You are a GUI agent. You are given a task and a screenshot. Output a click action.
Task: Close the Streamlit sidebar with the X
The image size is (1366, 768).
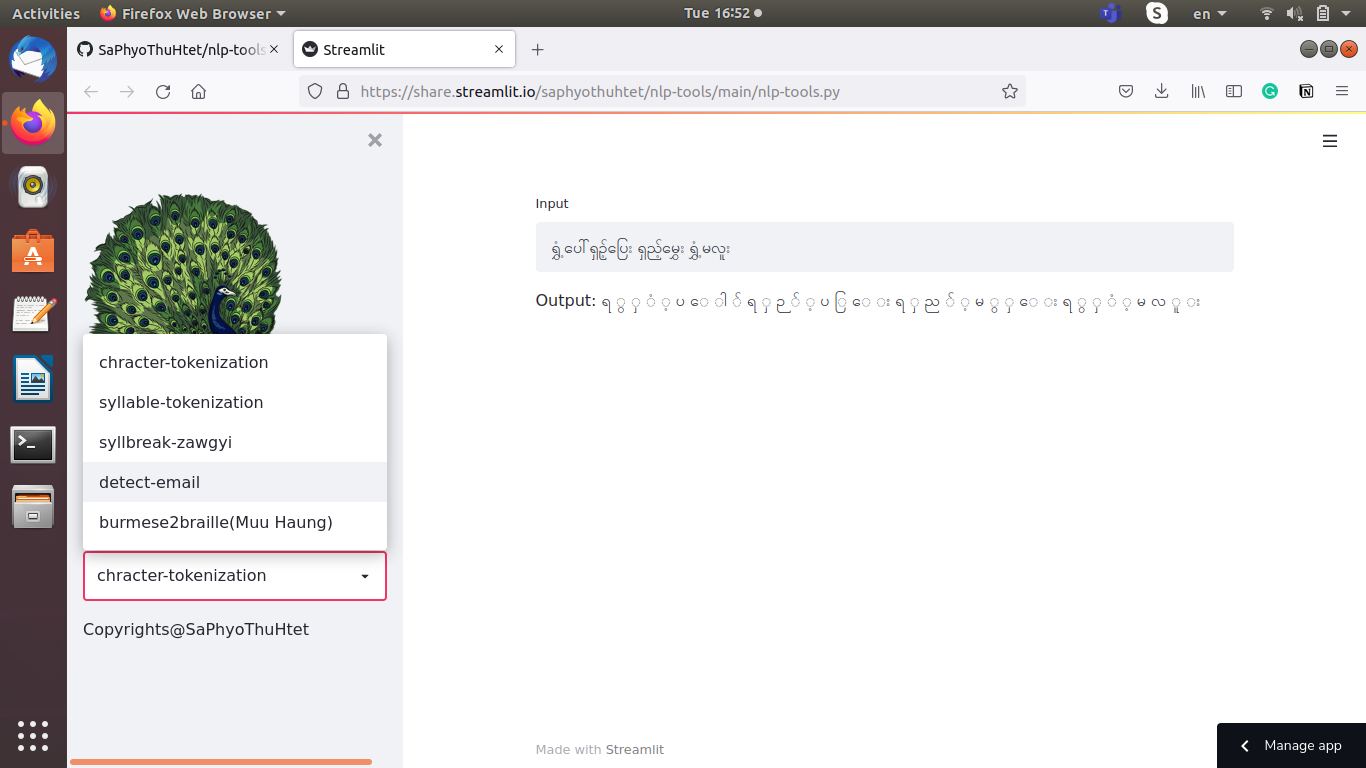pyautogui.click(x=375, y=141)
